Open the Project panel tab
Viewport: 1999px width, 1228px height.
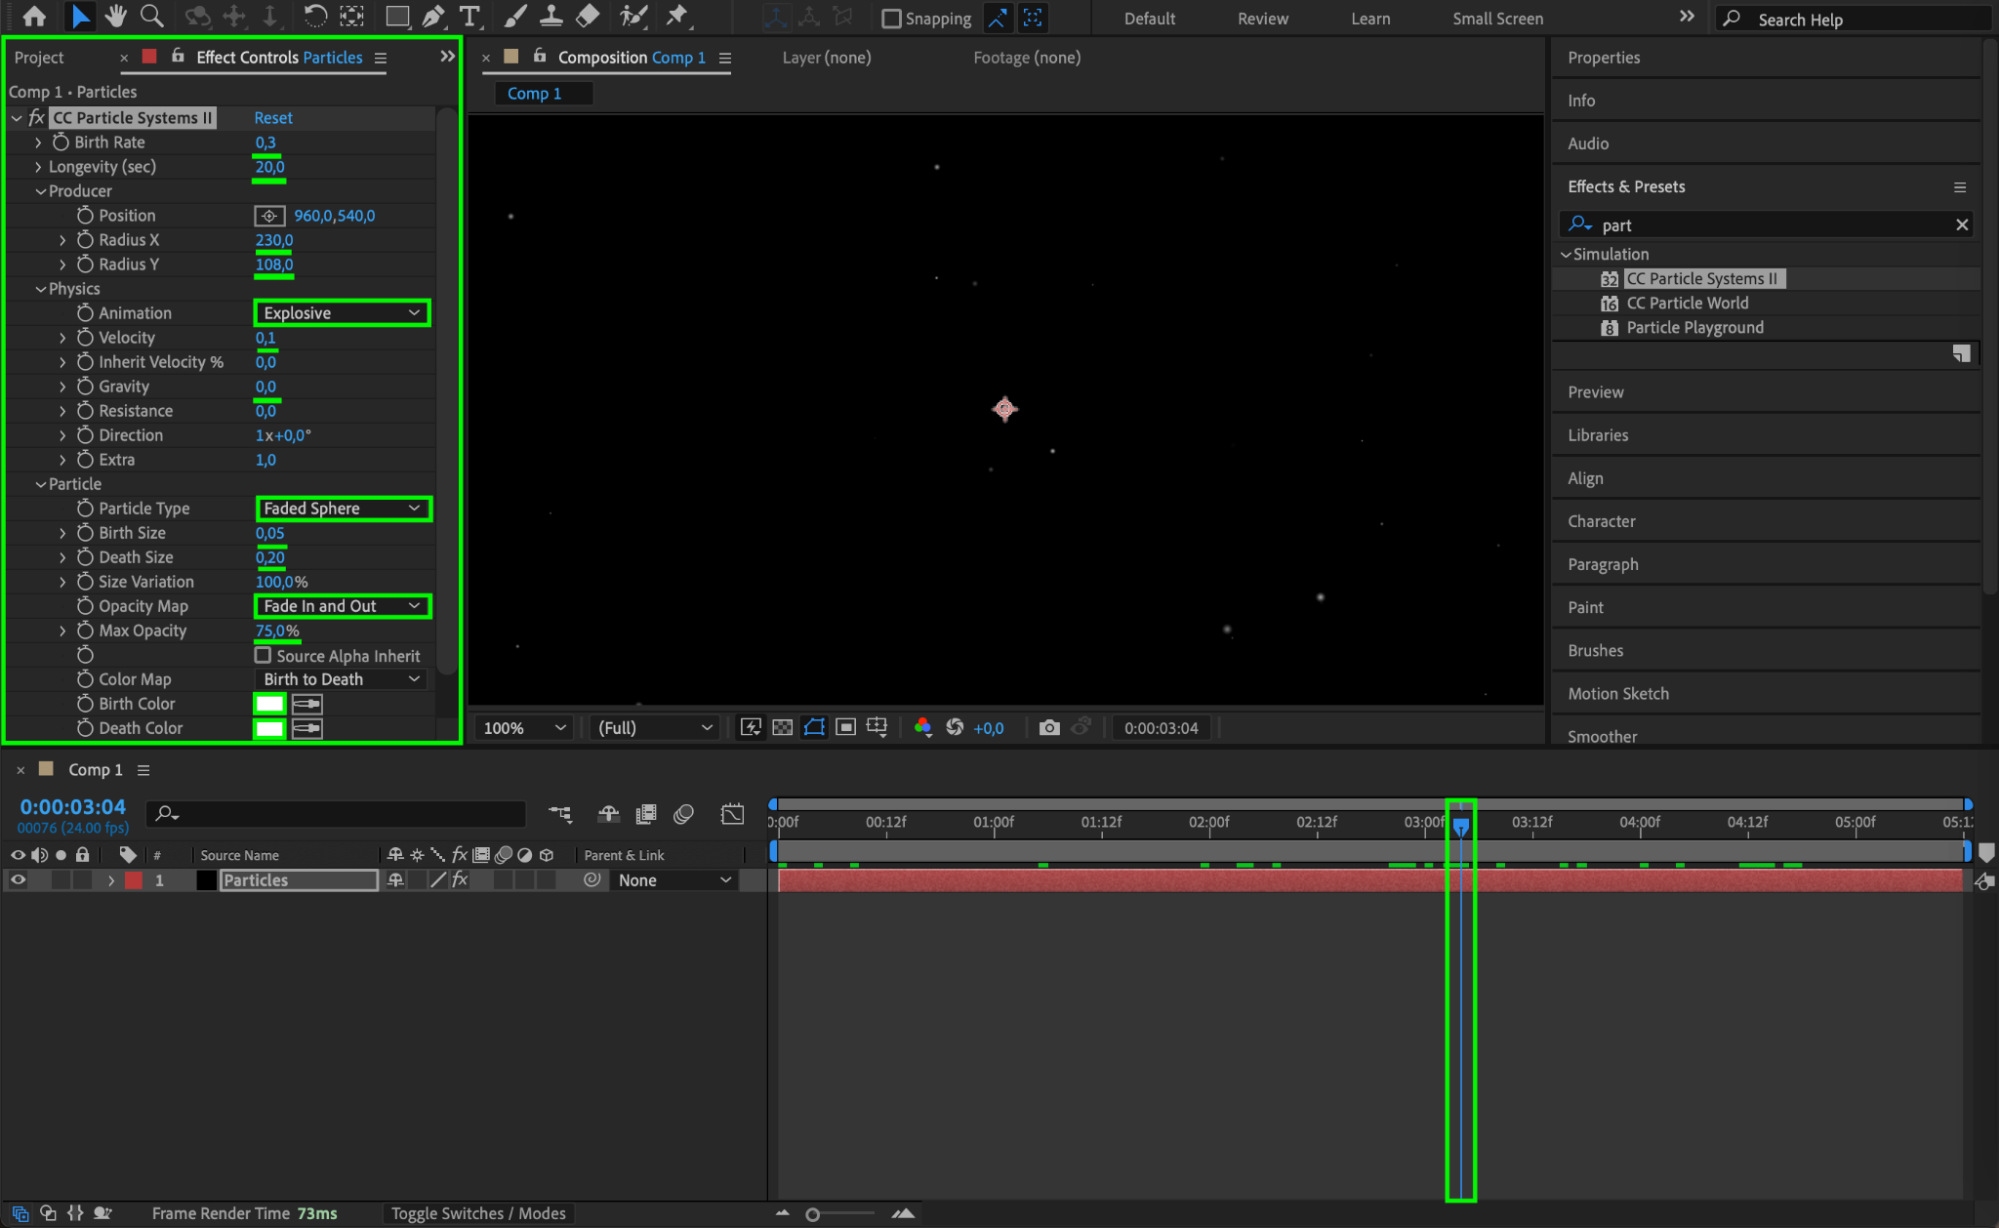pyautogui.click(x=39, y=58)
